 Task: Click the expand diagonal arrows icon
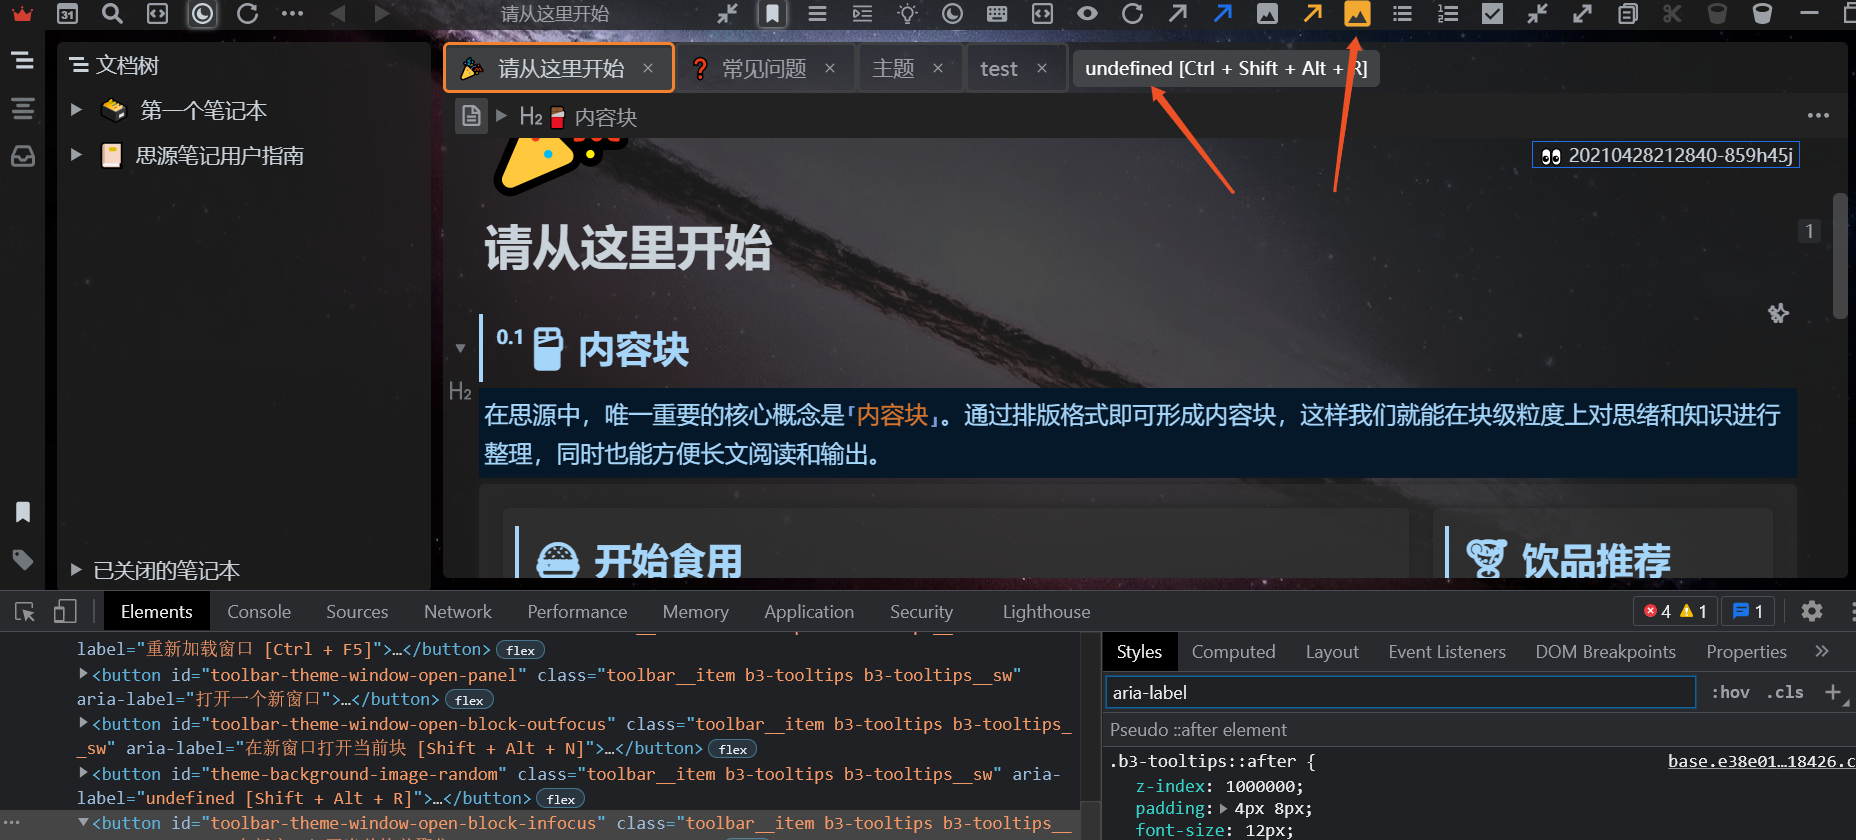point(1582,13)
